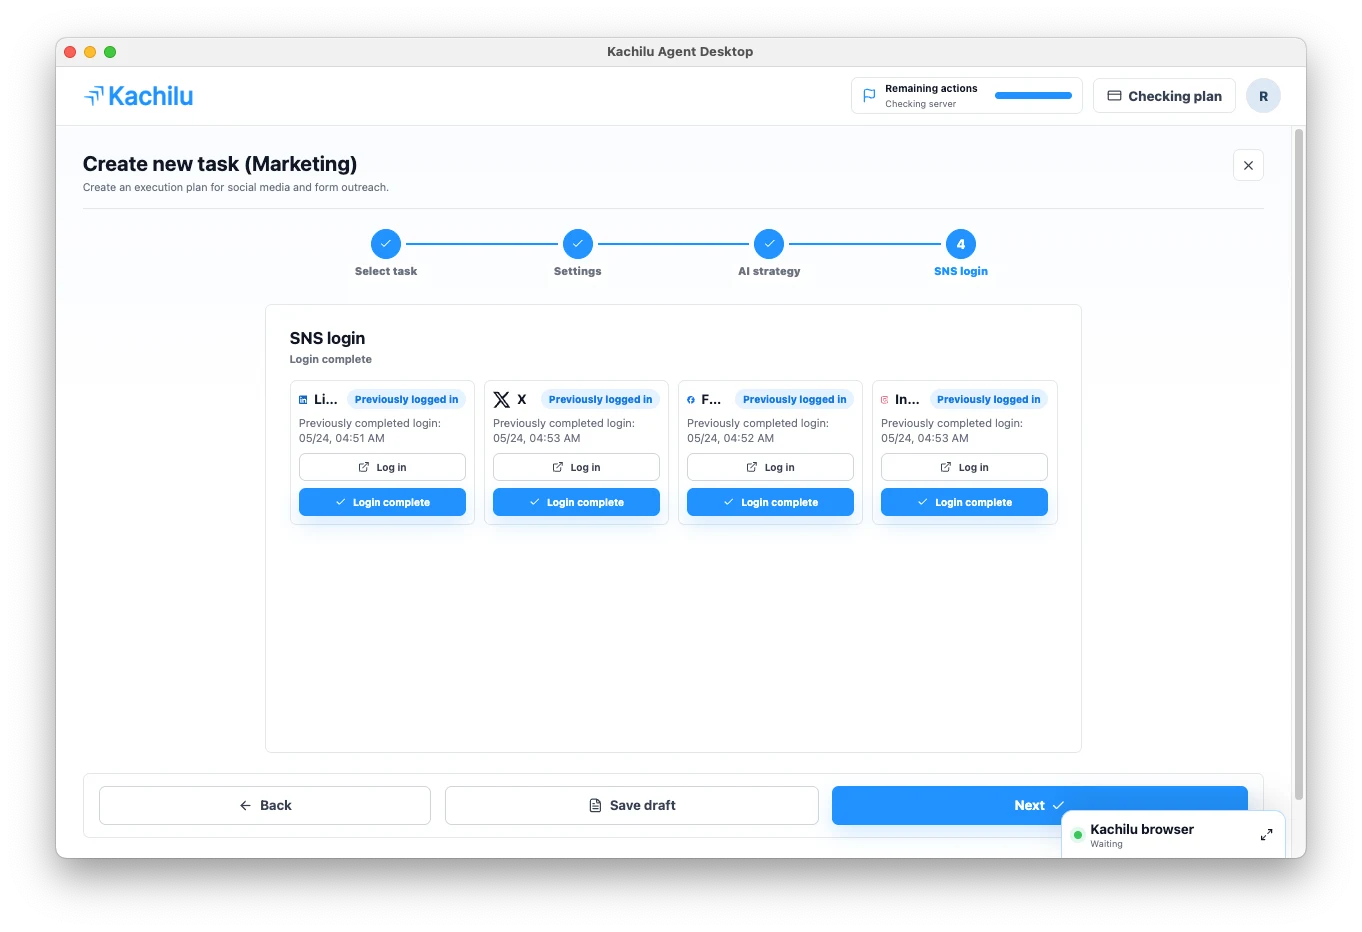Click the Create new task (Marketing) heading
The image size is (1362, 932).
pos(220,164)
